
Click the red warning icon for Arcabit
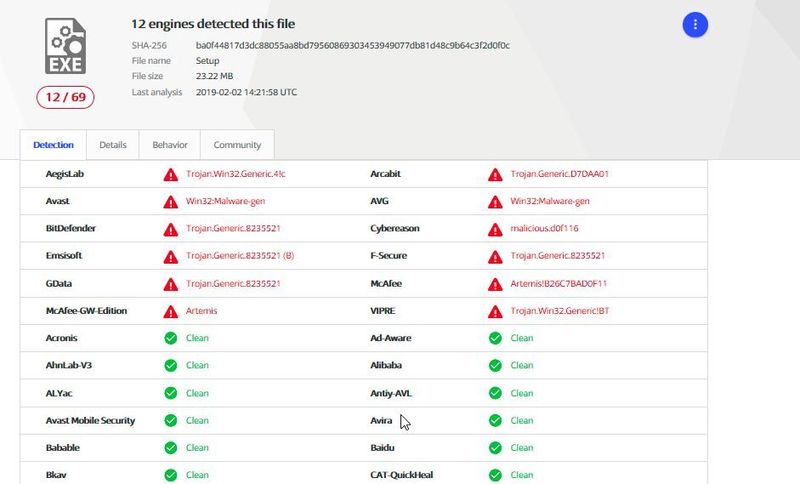495,175
